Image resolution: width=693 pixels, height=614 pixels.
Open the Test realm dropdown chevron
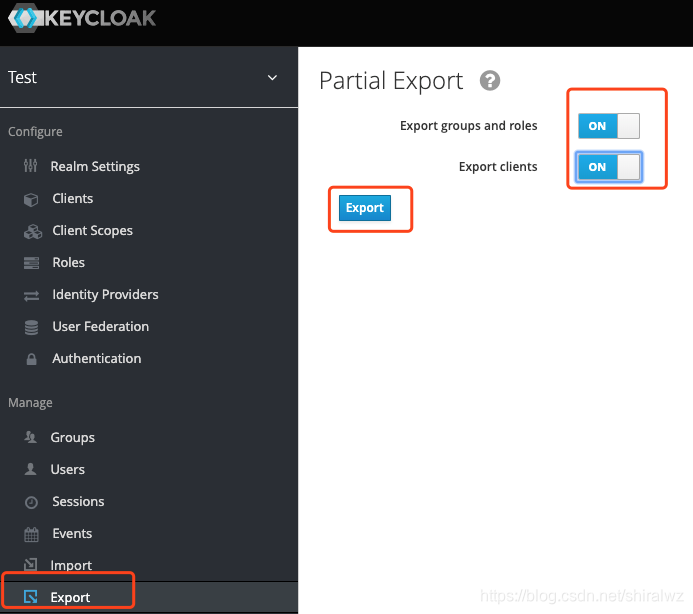tap(272, 78)
